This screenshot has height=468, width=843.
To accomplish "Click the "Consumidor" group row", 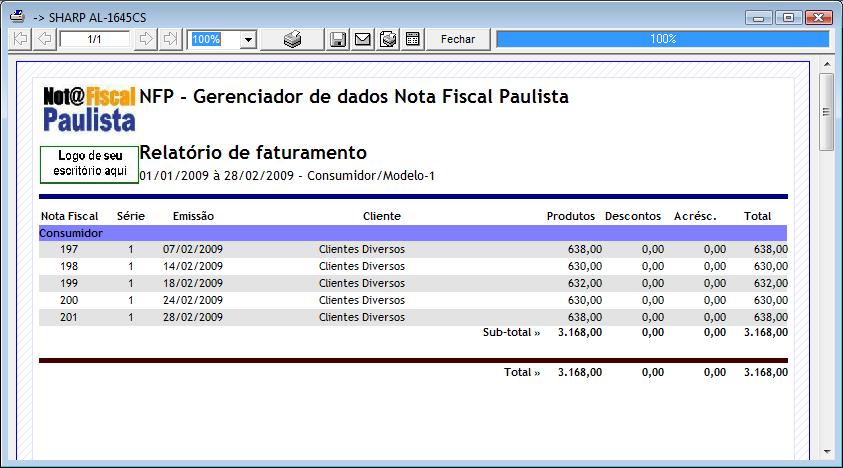I will click(x=413, y=233).
